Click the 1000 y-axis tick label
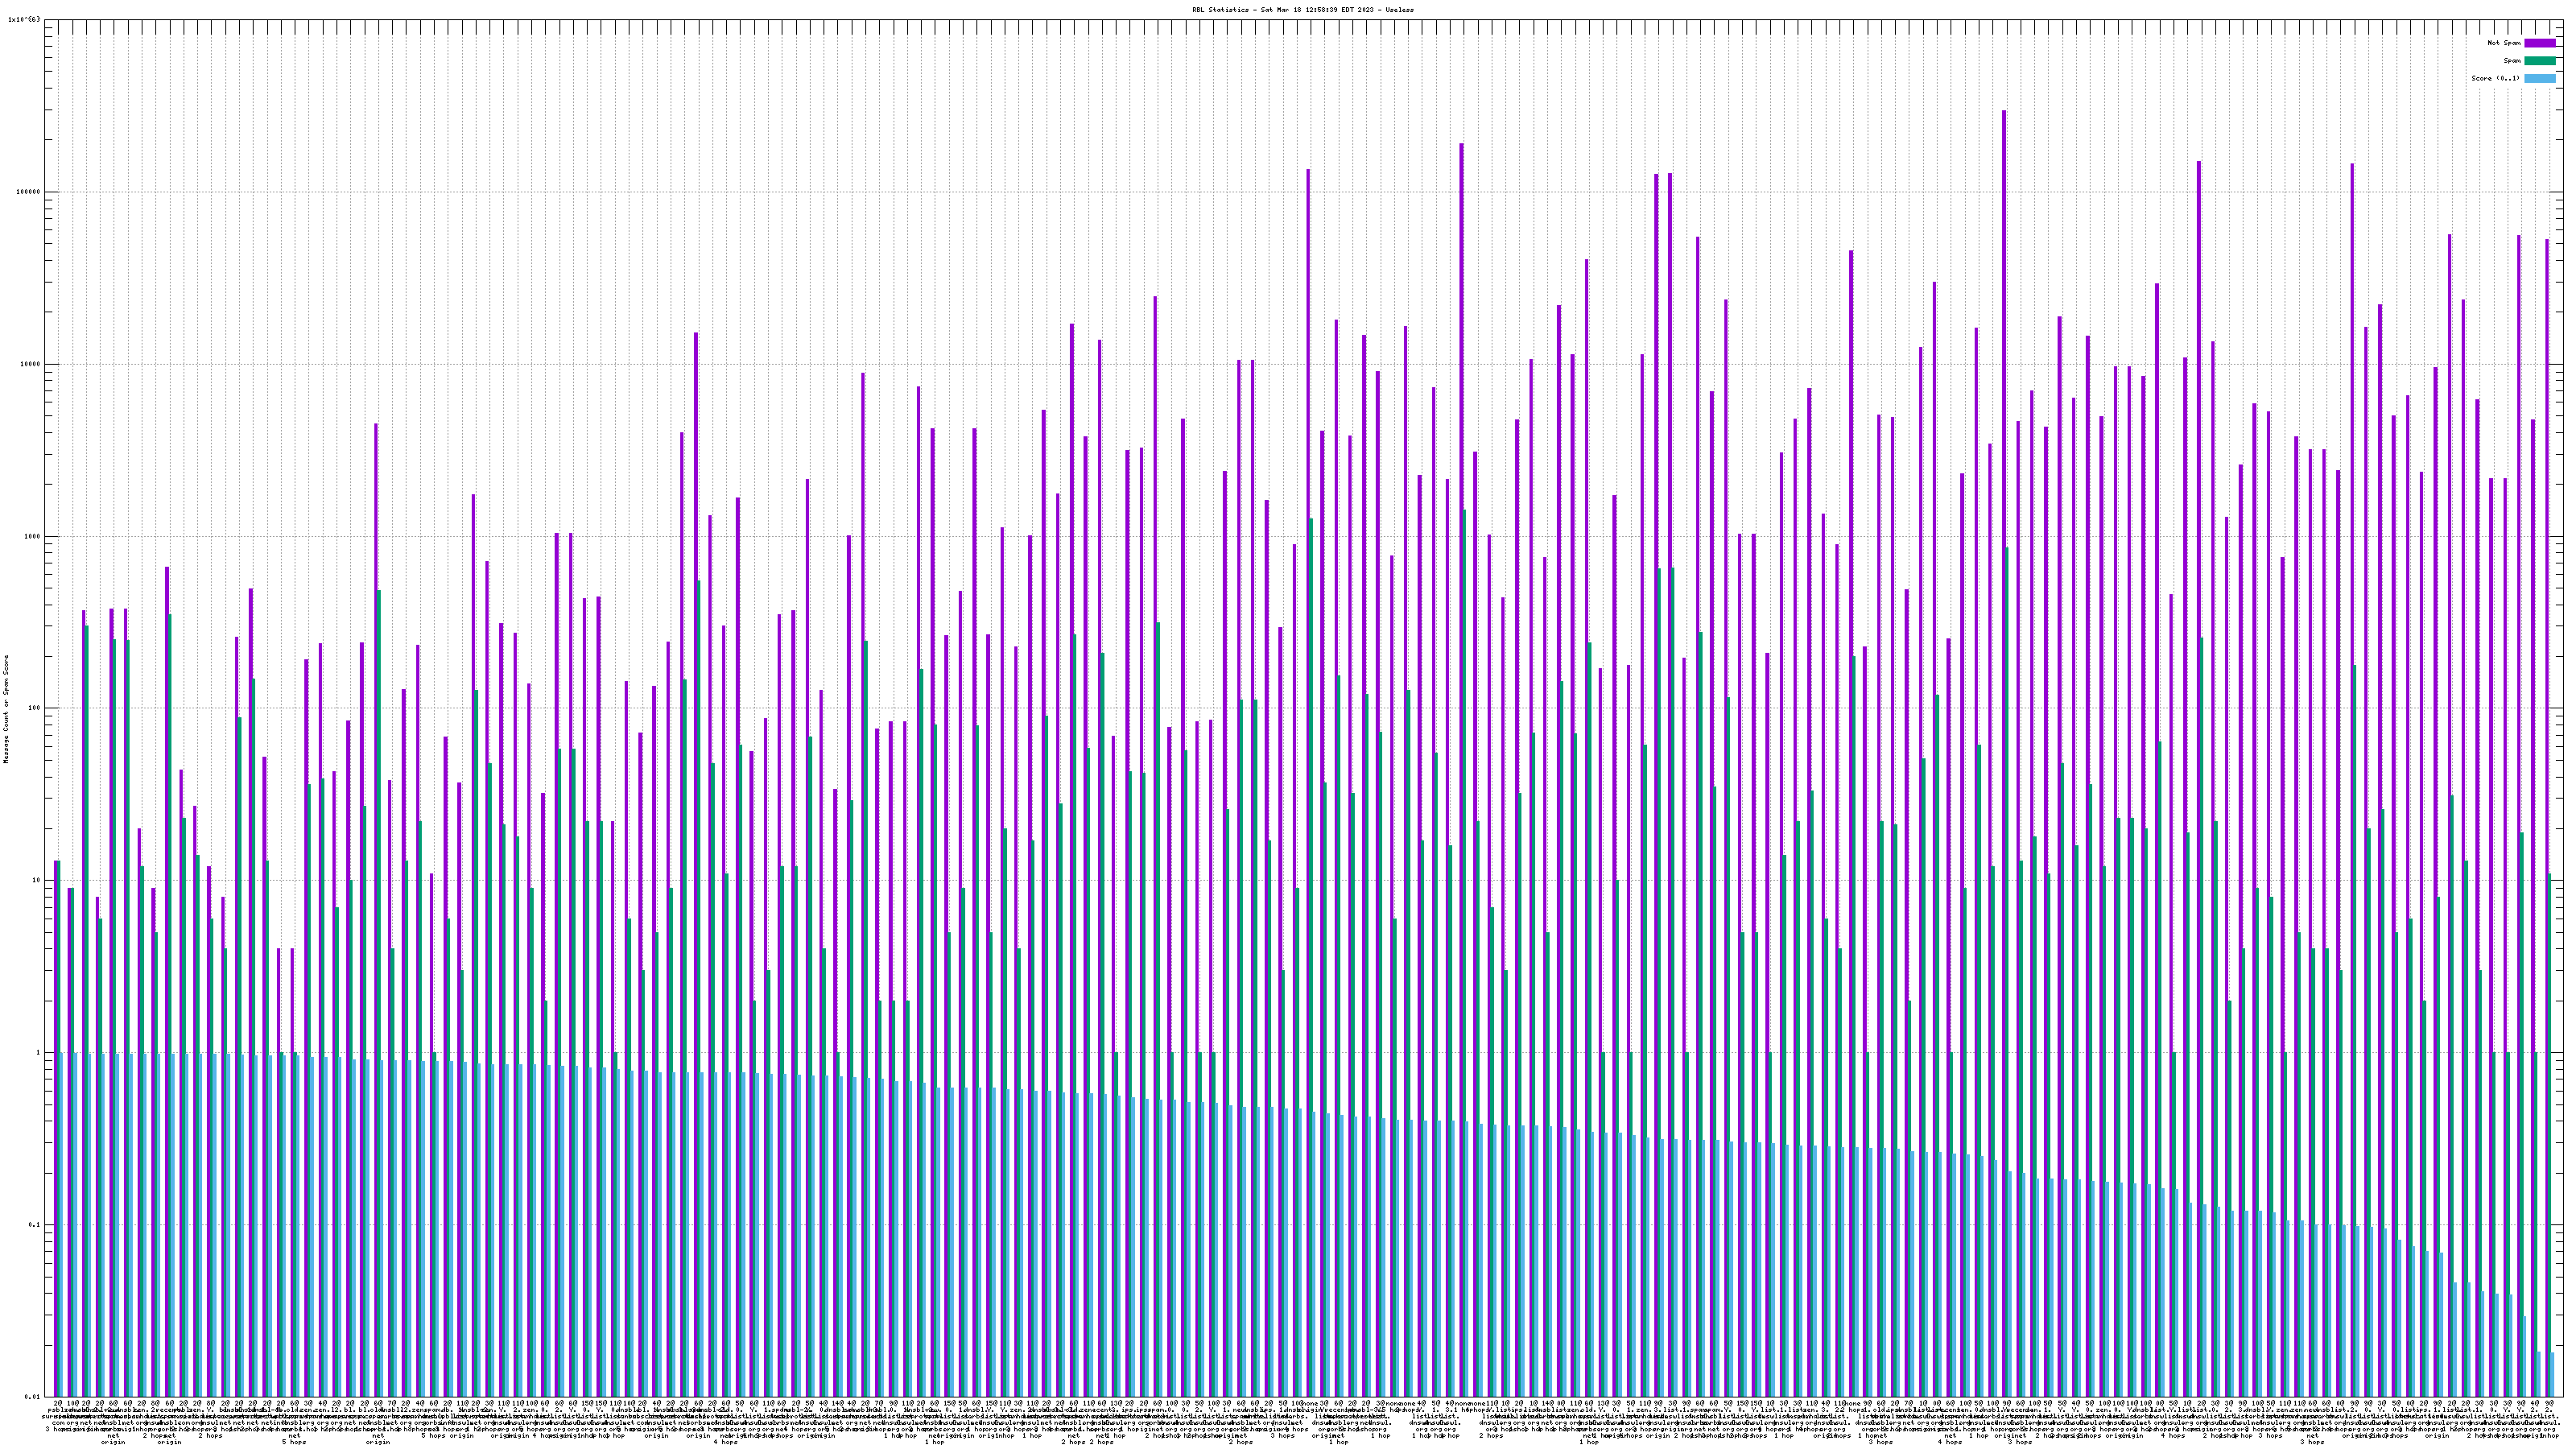 (x=34, y=536)
